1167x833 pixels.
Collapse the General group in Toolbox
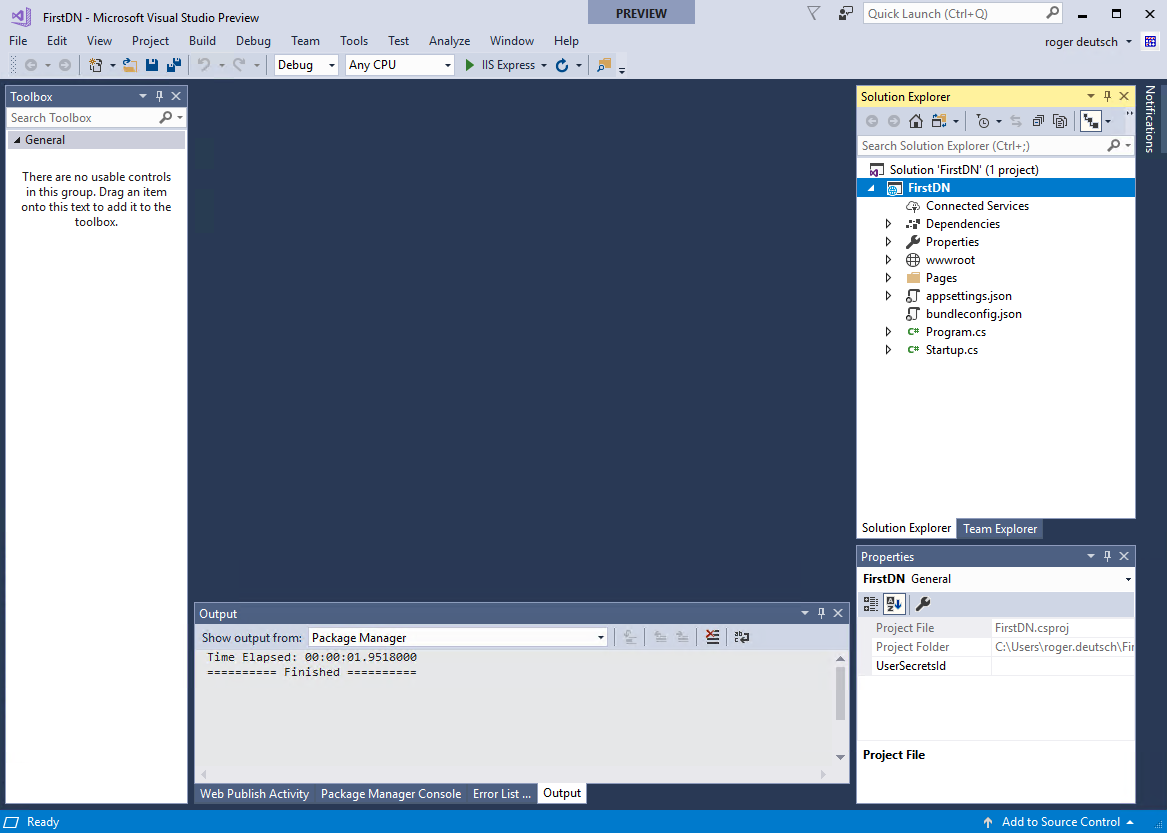coord(17,140)
